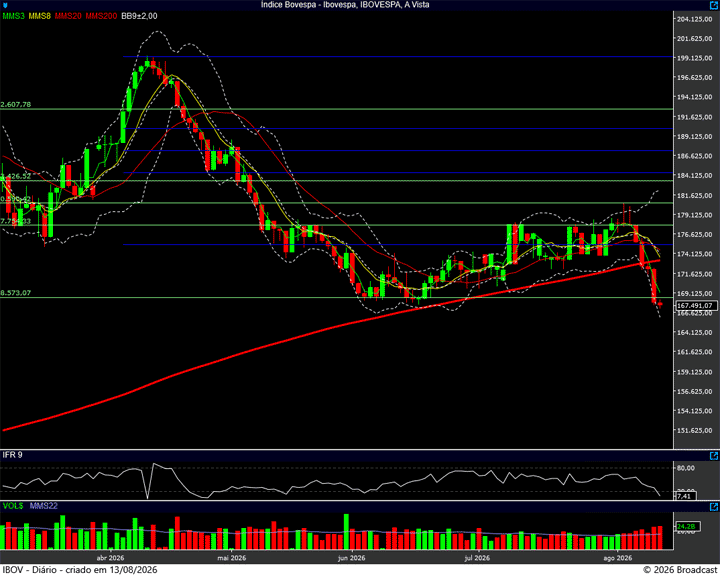The width and height of the screenshot is (720, 575).
Task: Click the 174.125,00 price axis label
Action: pyautogui.click(x=695, y=254)
